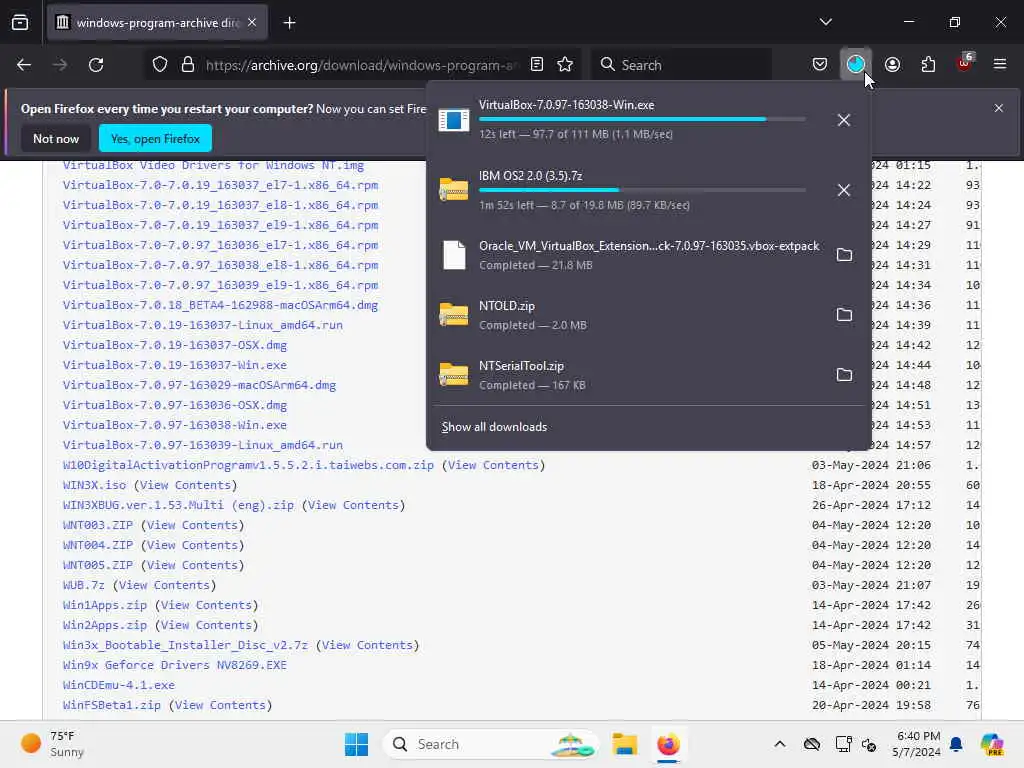Open Win9x Geforce Drivers NV8269.EXE link
Viewport: 1024px width, 768px height.
[x=174, y=665]
